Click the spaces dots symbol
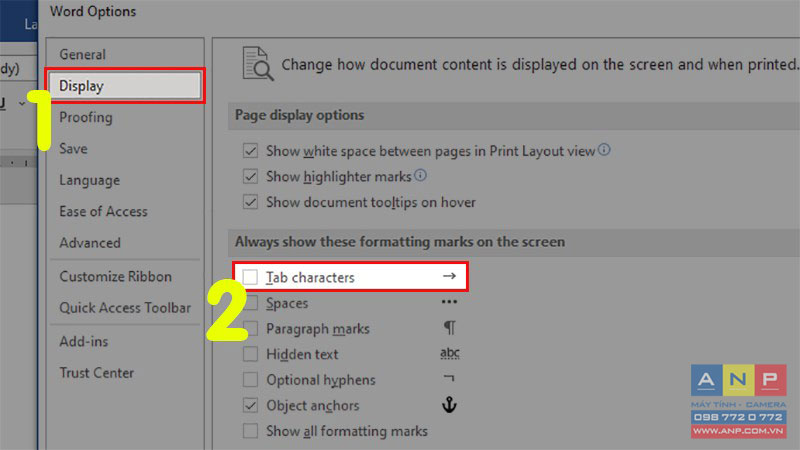This screenshot has height=450, width=800. coord(449,302)
